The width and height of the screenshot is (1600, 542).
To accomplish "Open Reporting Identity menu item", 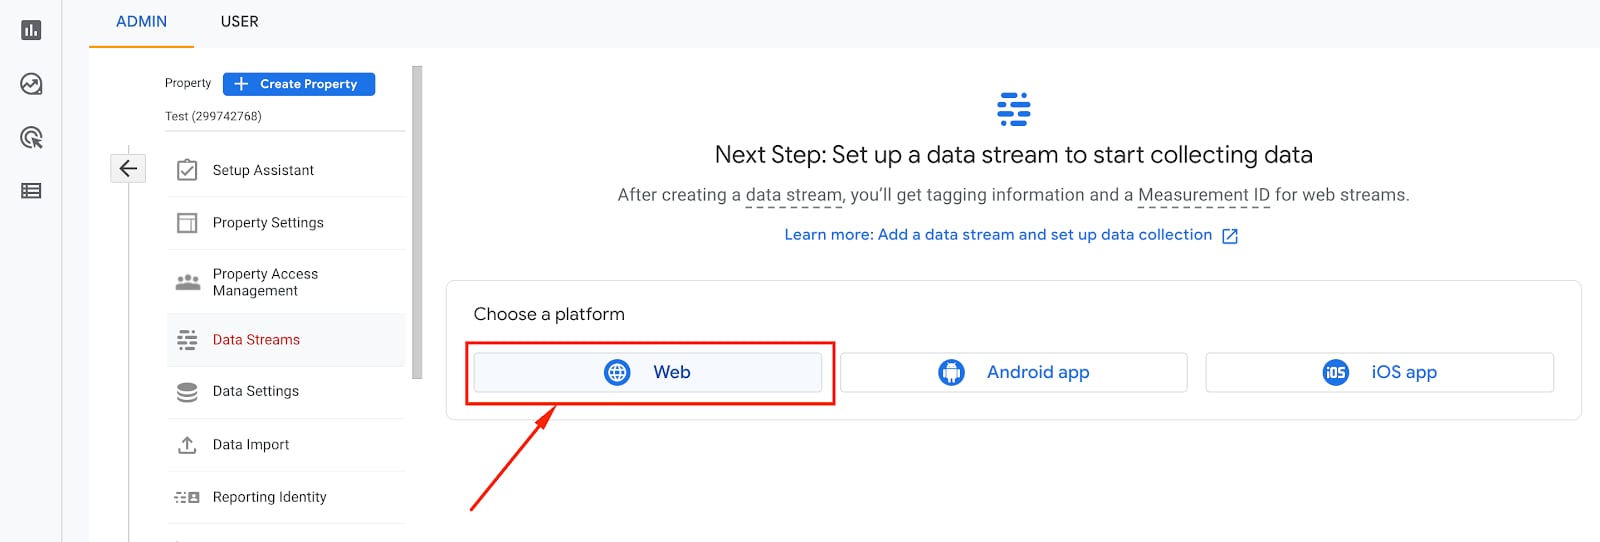I will 269,497.
